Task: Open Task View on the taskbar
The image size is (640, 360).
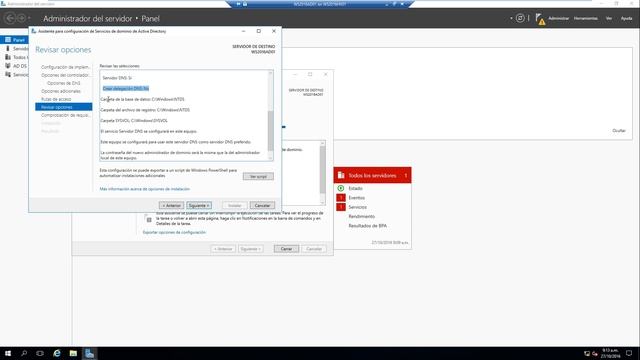Action: (x=40, y=353)
